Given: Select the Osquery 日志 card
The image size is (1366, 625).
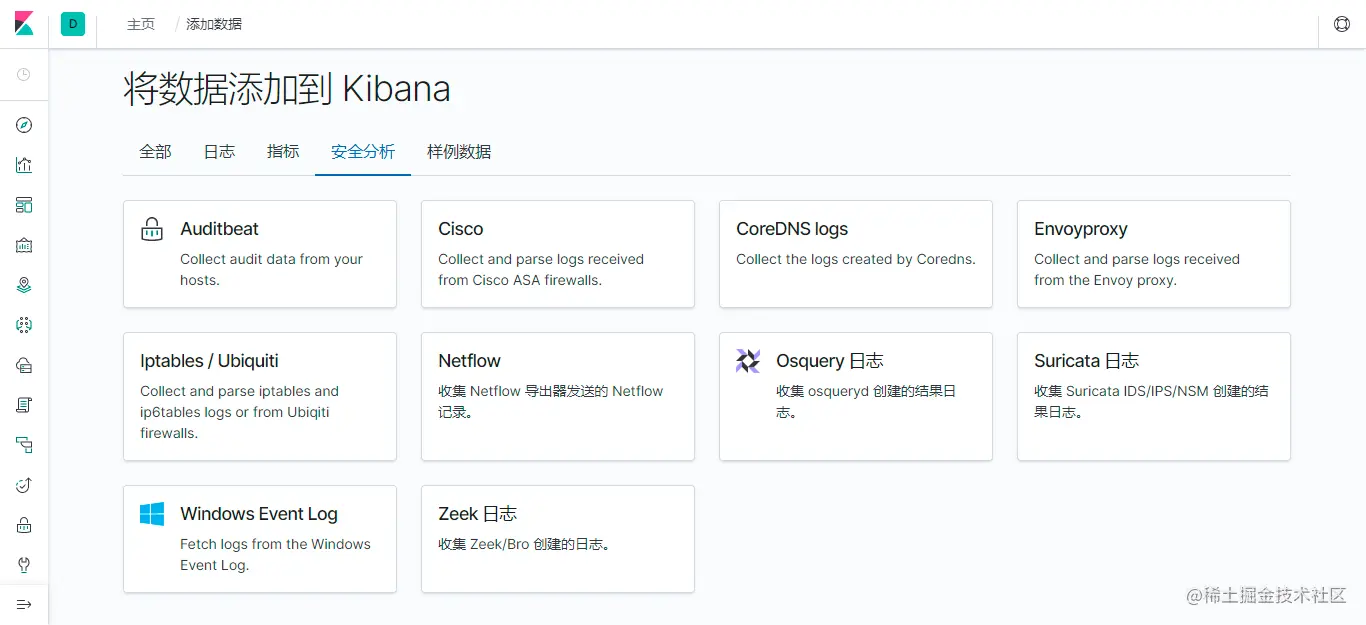Looking at the screenshot, I should (x=856, y=397).
